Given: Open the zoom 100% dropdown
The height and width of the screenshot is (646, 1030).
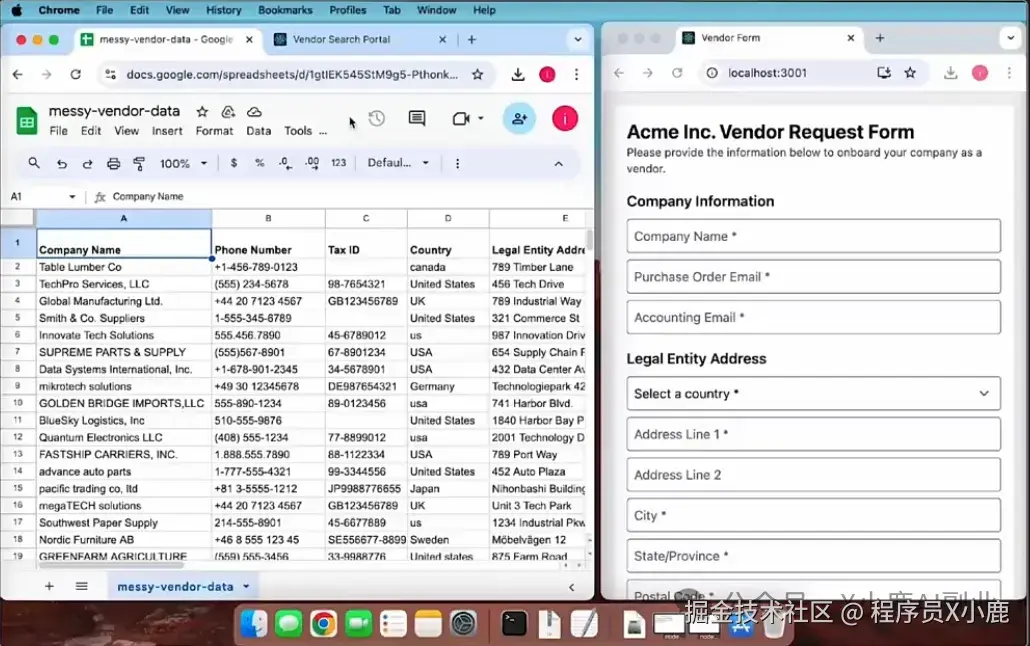Looking at the screenshot, I should tap(183, 163).
